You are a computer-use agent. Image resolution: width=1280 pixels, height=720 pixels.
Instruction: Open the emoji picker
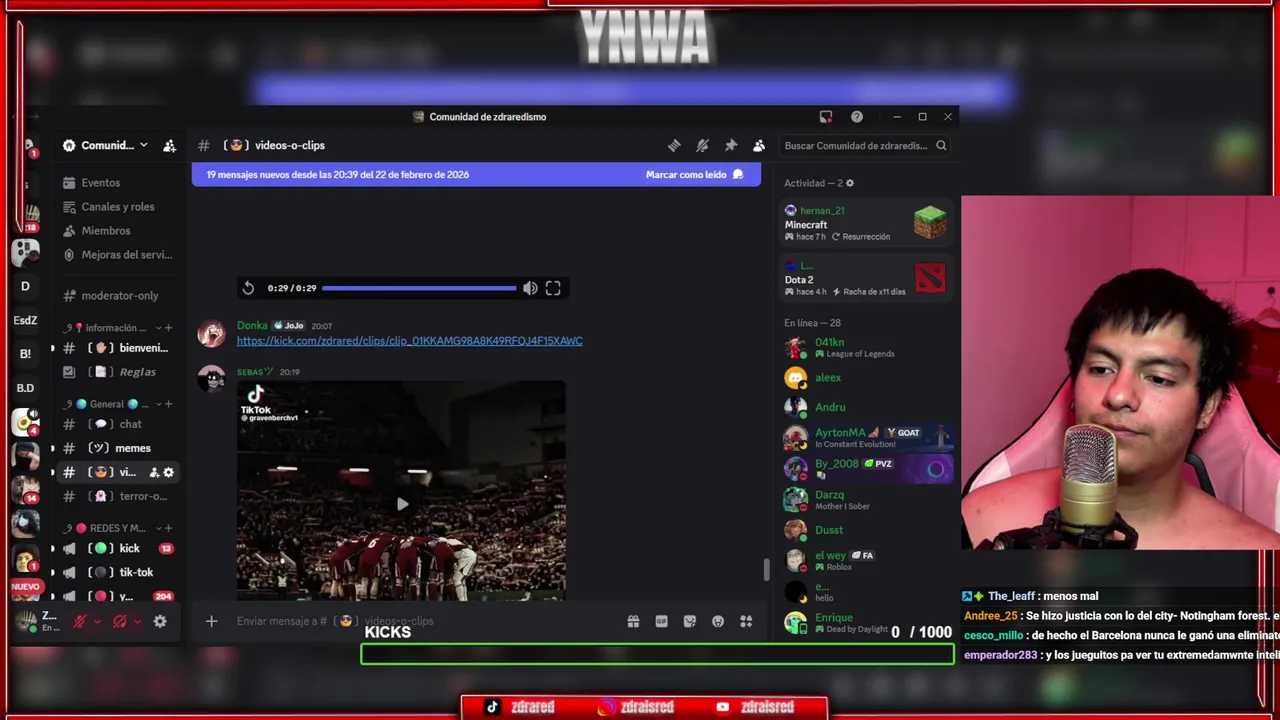[718, 621]
